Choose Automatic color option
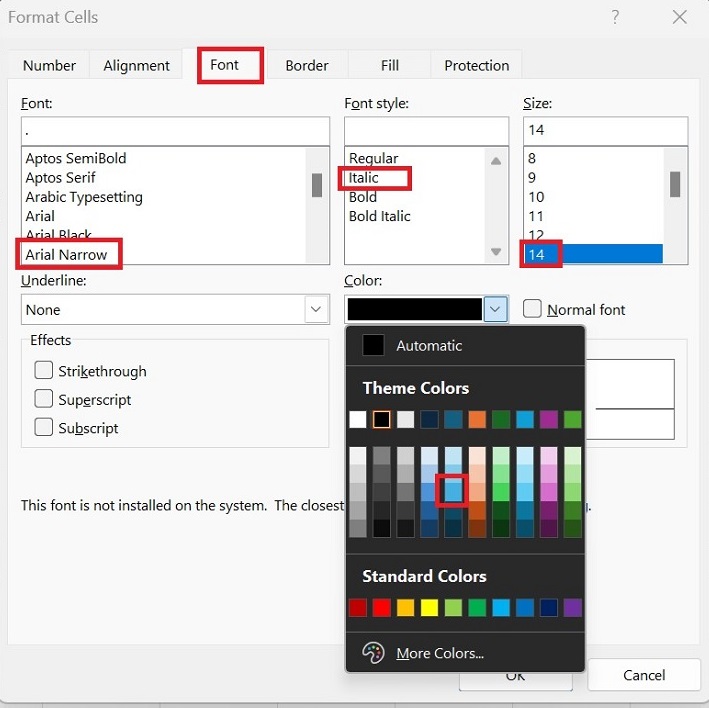 tap(465, 345)
